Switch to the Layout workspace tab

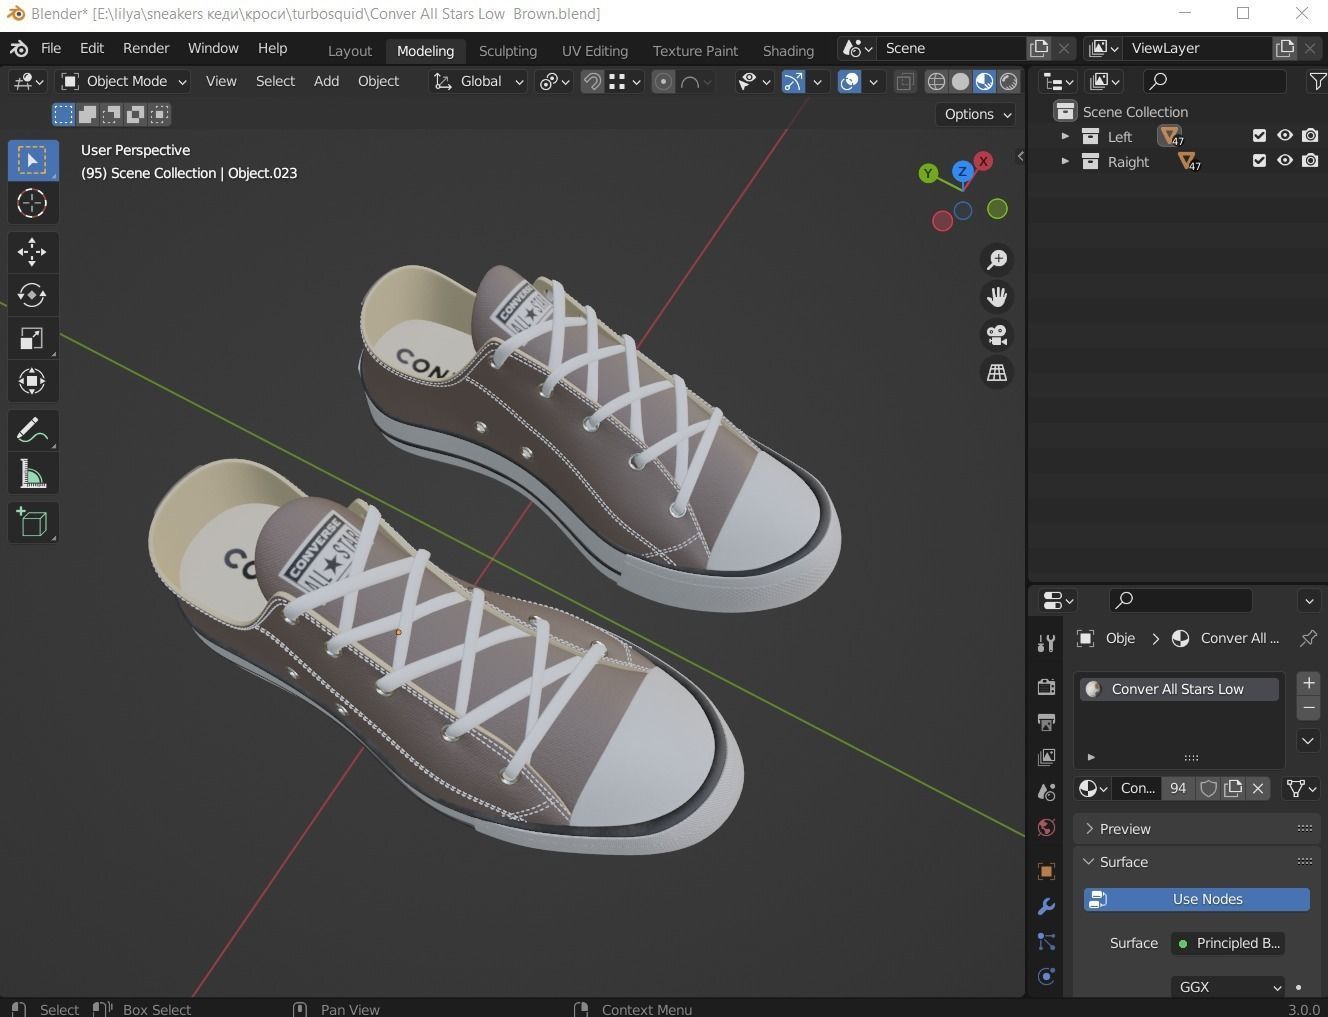tap(350, 50)
